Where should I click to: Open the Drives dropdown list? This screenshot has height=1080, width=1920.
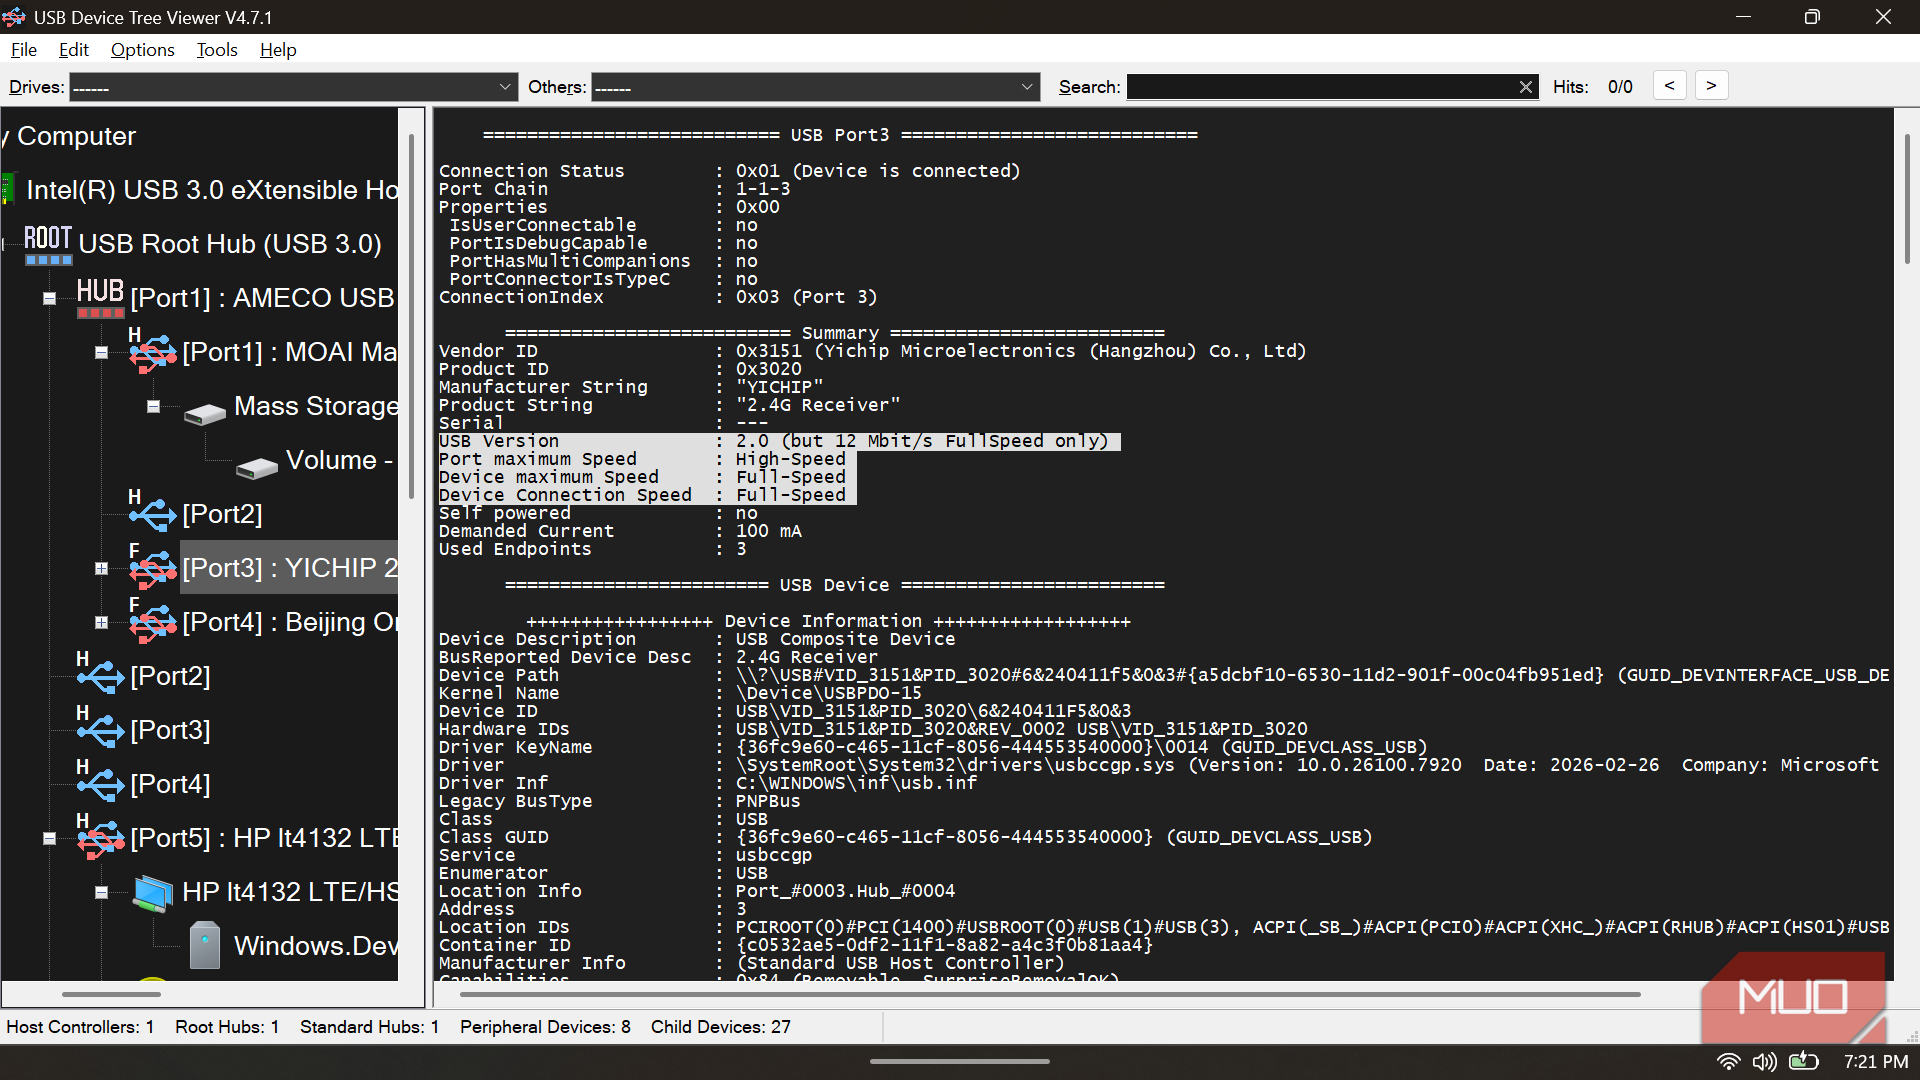pos(293,88)
